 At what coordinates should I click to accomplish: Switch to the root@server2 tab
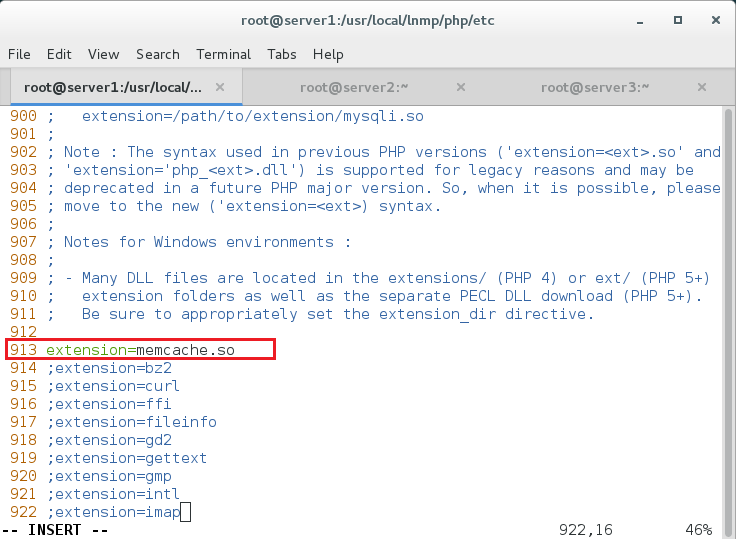354,87
